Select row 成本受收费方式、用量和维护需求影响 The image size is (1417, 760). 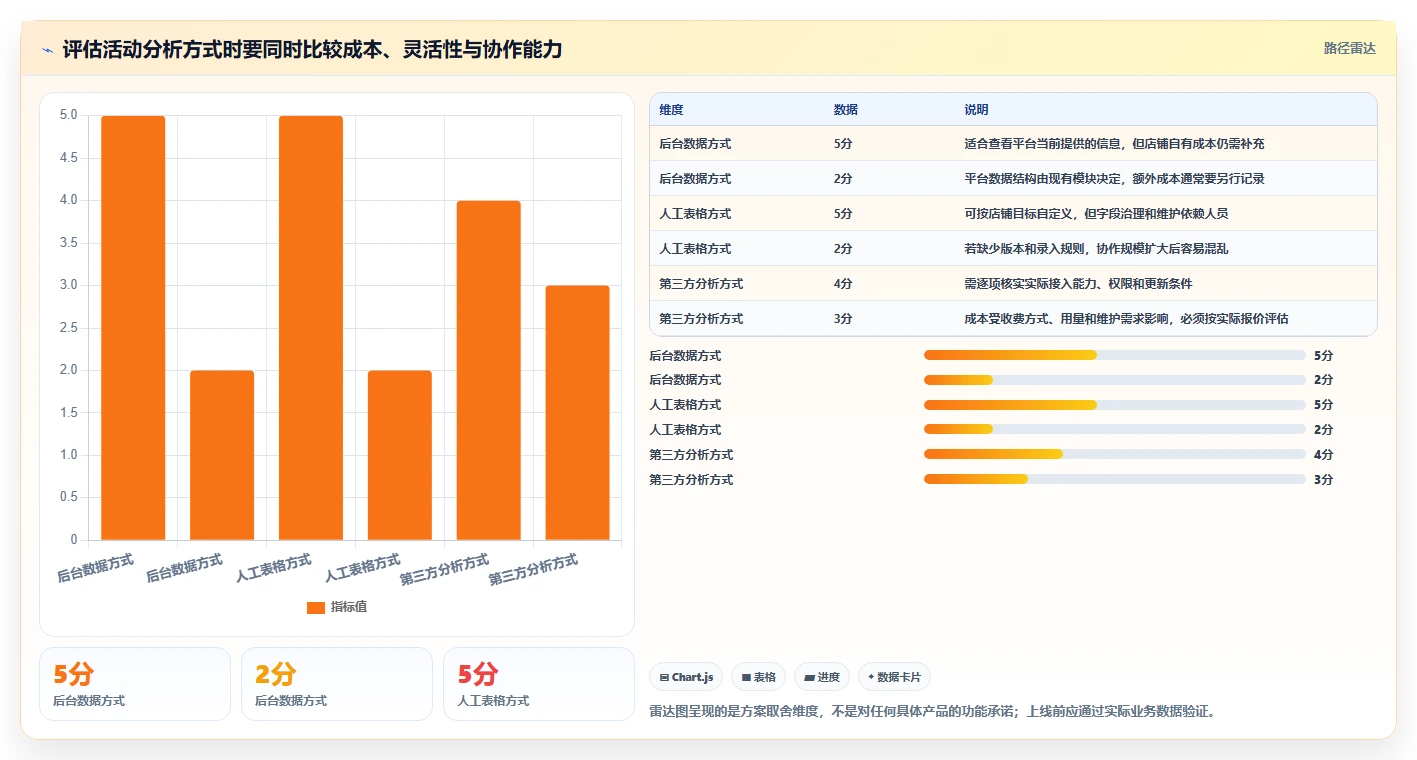click(1013, 318)
